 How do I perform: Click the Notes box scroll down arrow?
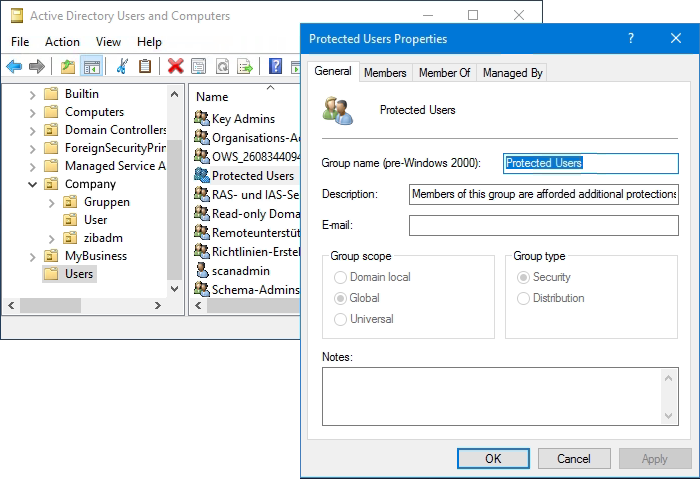668,416
